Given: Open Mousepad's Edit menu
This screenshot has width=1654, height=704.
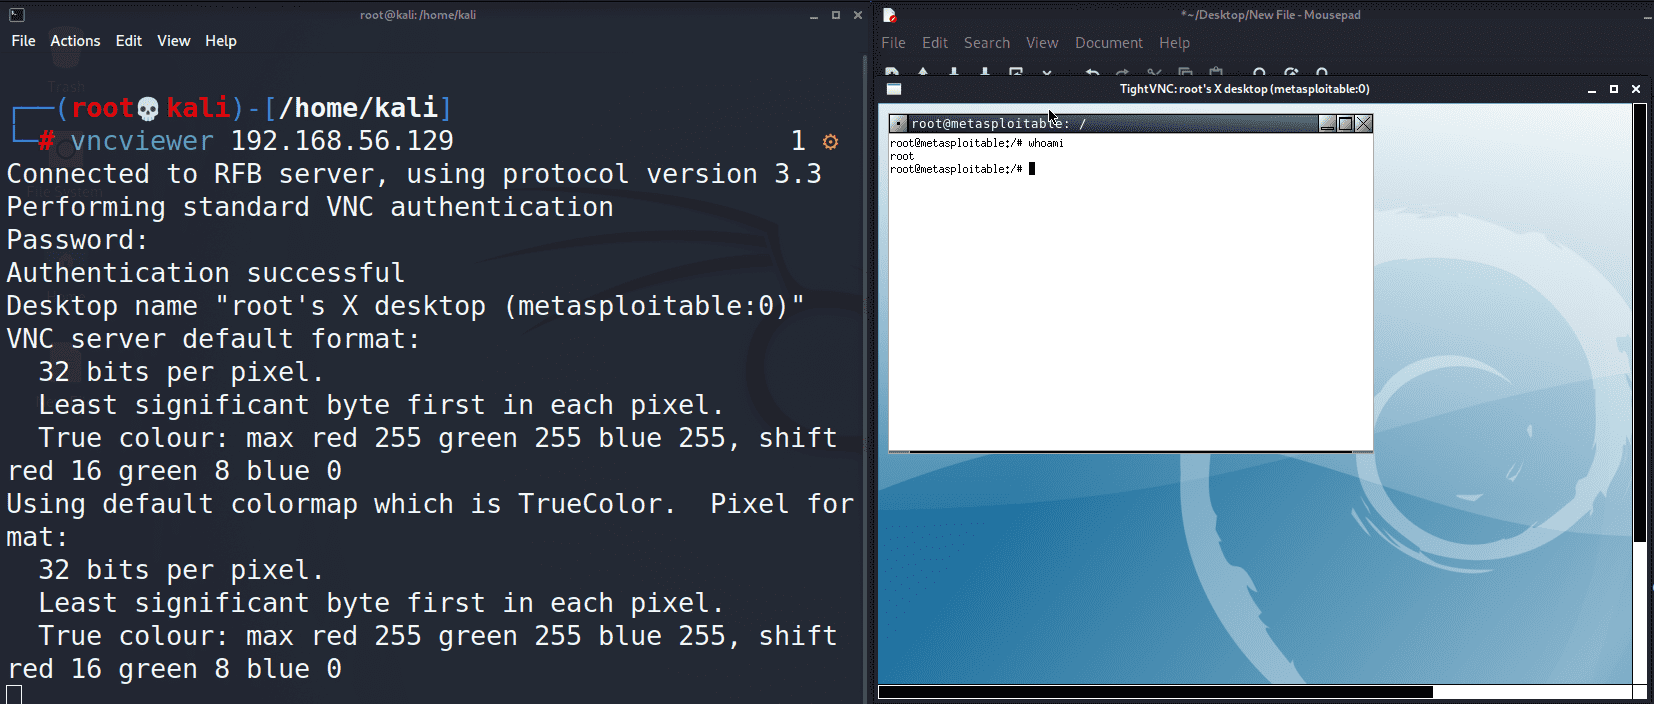Looking at the screenshot, I should click(x=935, y=43).
